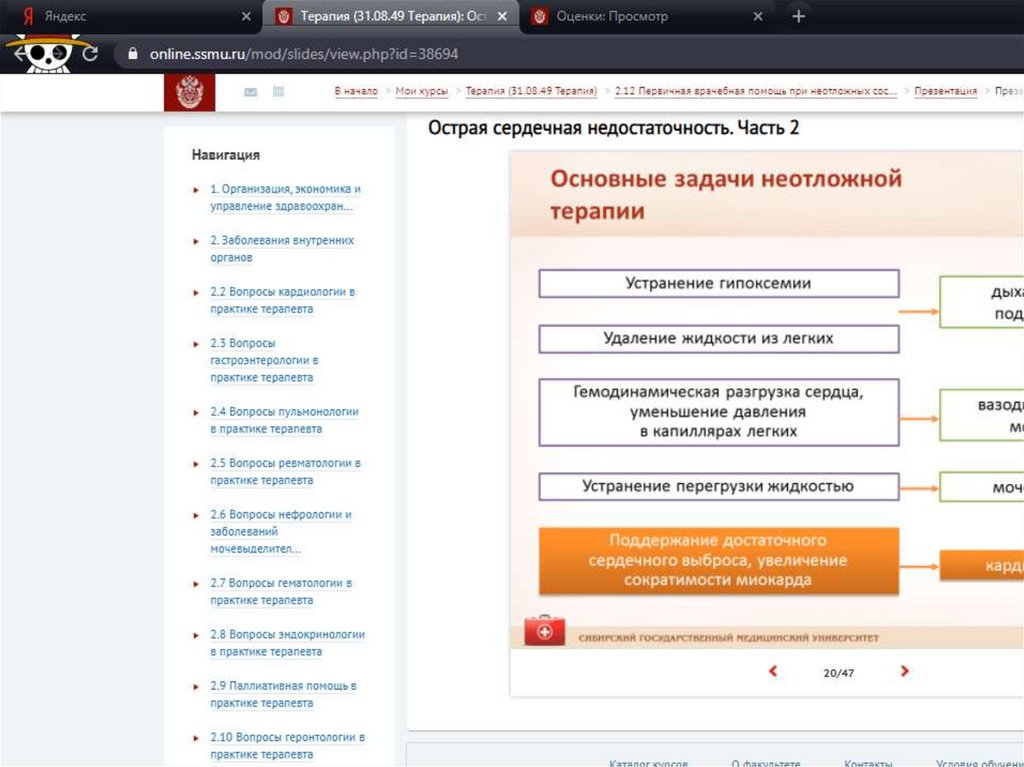The width and height of the screenshot is (1024, 767).
Task: Open the calendar grid icon in header
Action: point(278,91)
